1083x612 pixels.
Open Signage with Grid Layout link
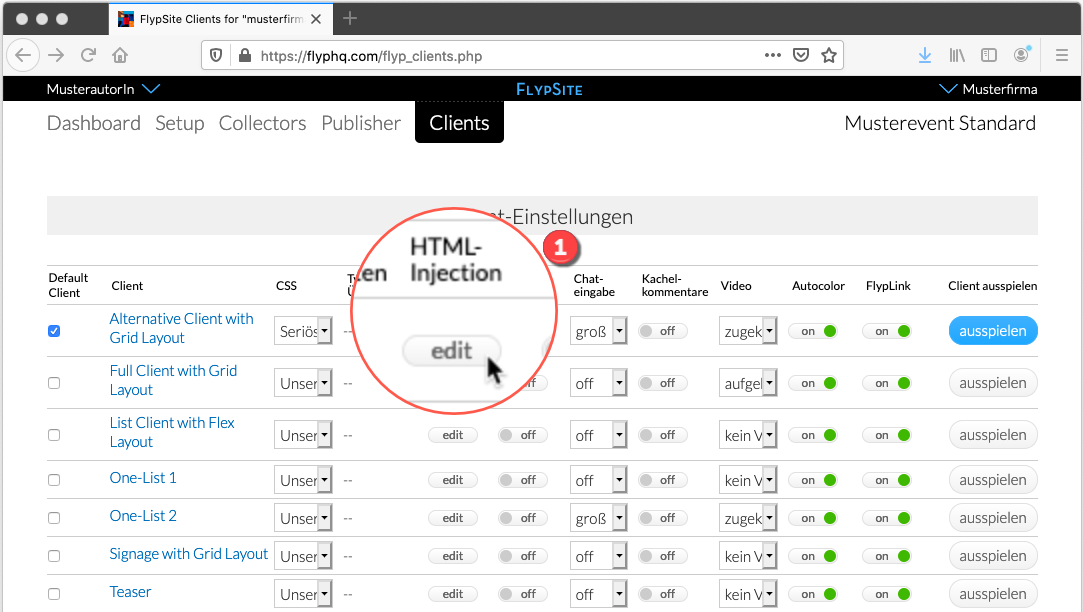189,554
